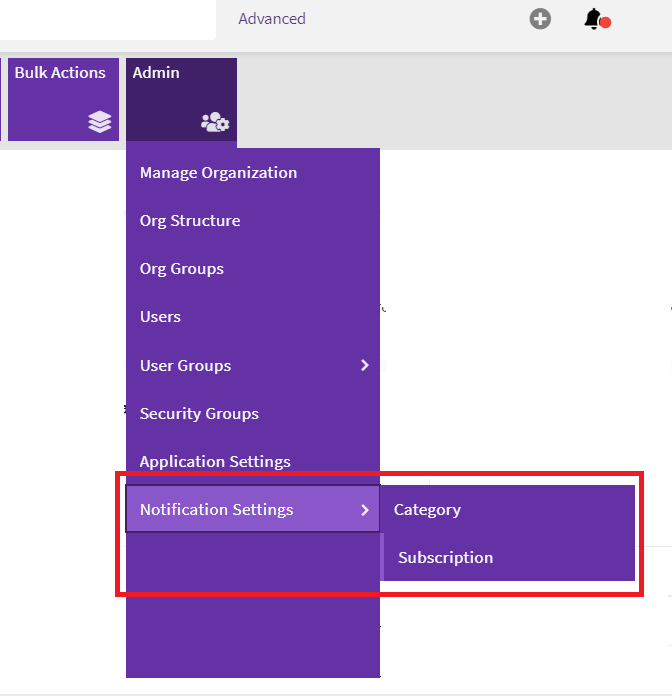The height and width of the screenshot is (700, 672).
Task: Expand Notification Settings chevron arrow
Action: tap(365, 510)
